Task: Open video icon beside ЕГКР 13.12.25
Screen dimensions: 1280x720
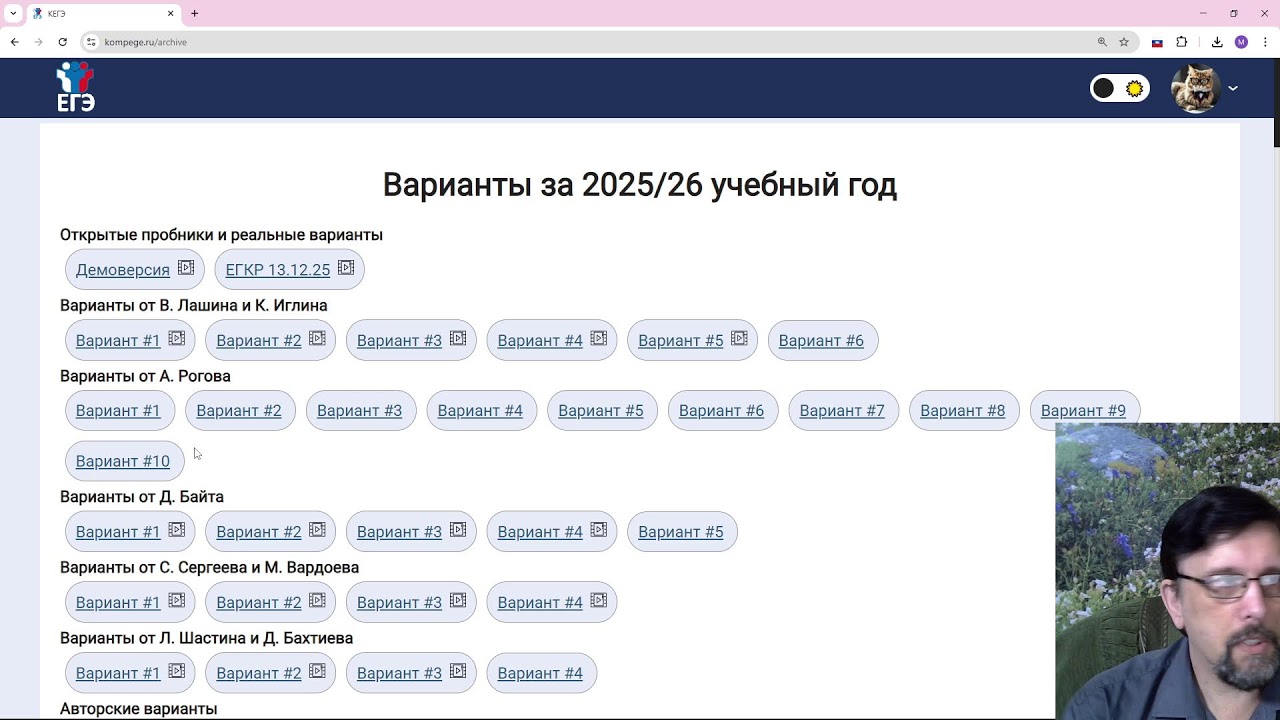Action: point(346,268)
